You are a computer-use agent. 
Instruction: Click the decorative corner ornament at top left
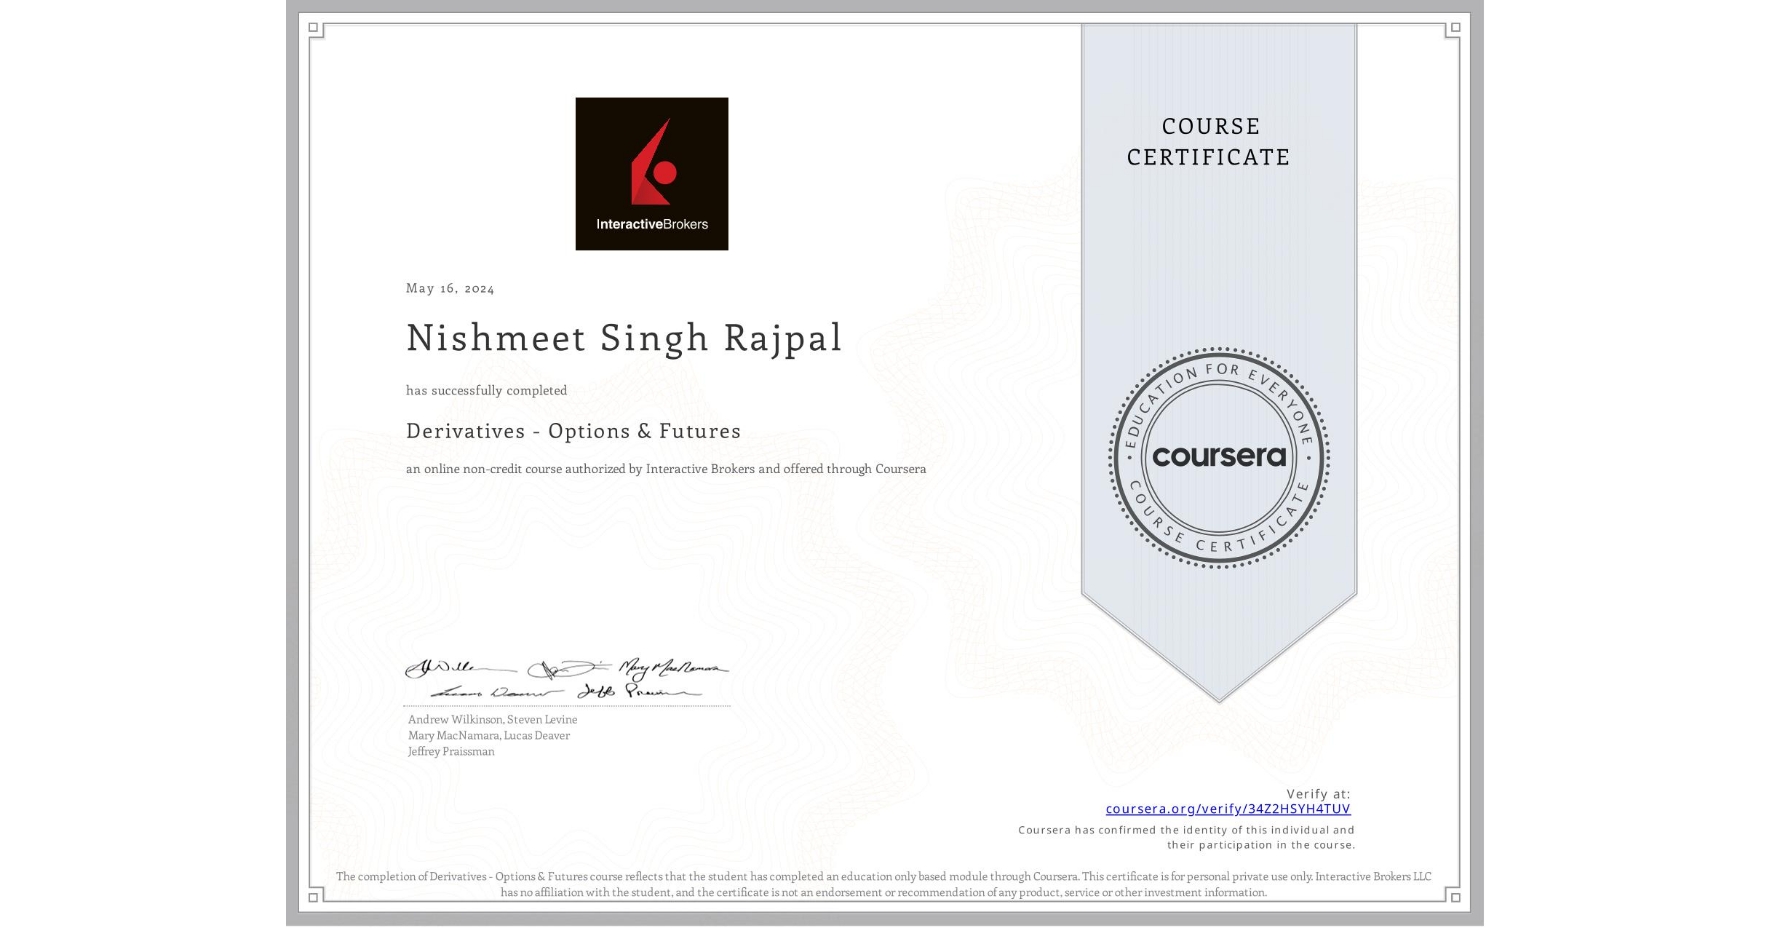(313, 28)
